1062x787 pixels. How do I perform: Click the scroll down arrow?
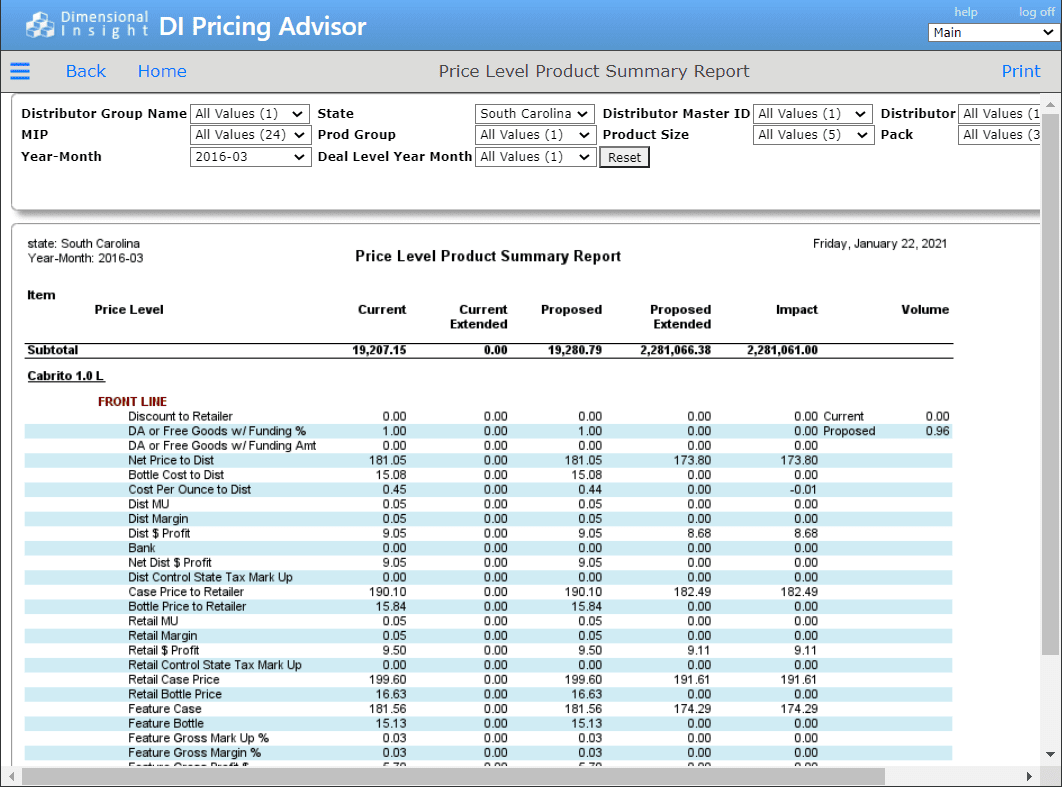click(1050, 754)
